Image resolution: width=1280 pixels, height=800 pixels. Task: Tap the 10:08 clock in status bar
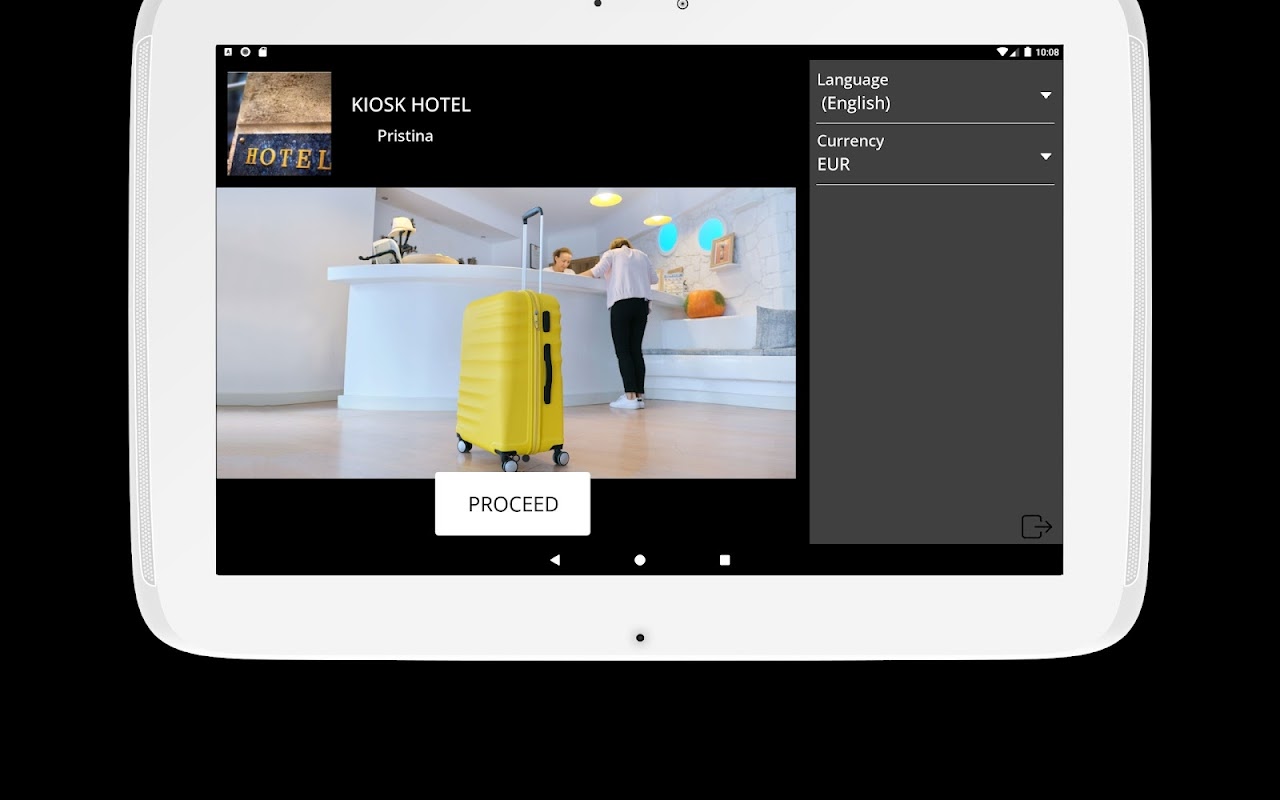1047,52
